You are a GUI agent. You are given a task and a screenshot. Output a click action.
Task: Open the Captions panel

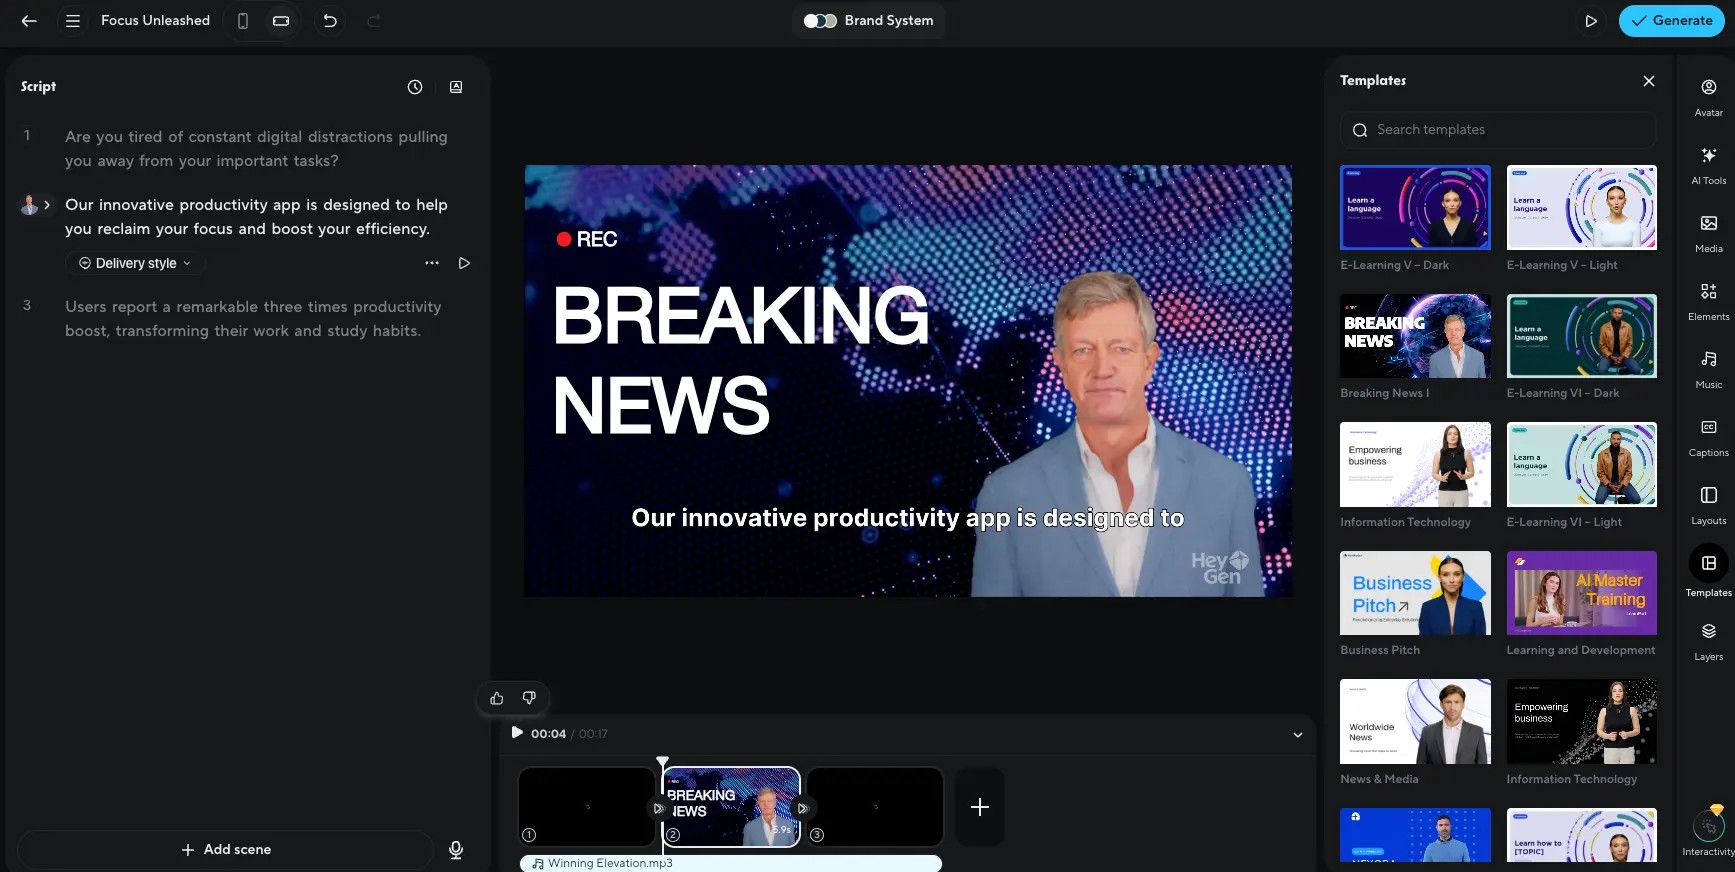1708,436
